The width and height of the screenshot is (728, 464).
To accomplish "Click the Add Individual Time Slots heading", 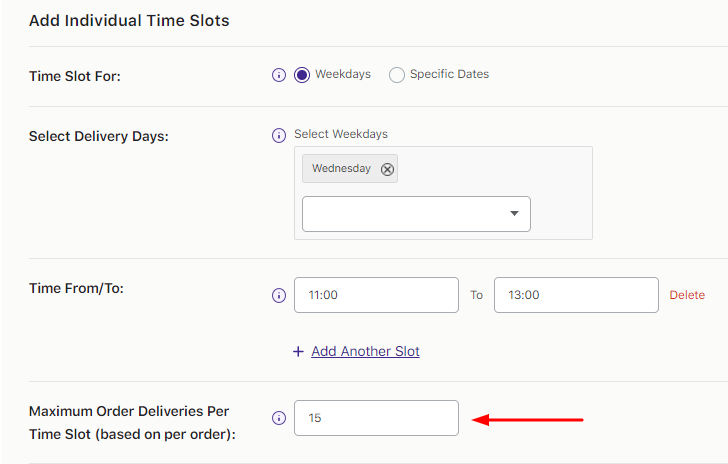I will tap(129, 20).
